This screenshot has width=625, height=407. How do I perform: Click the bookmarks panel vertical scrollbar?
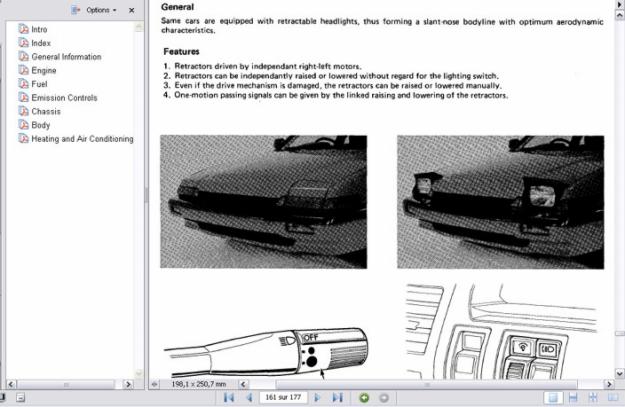(139, 201)
